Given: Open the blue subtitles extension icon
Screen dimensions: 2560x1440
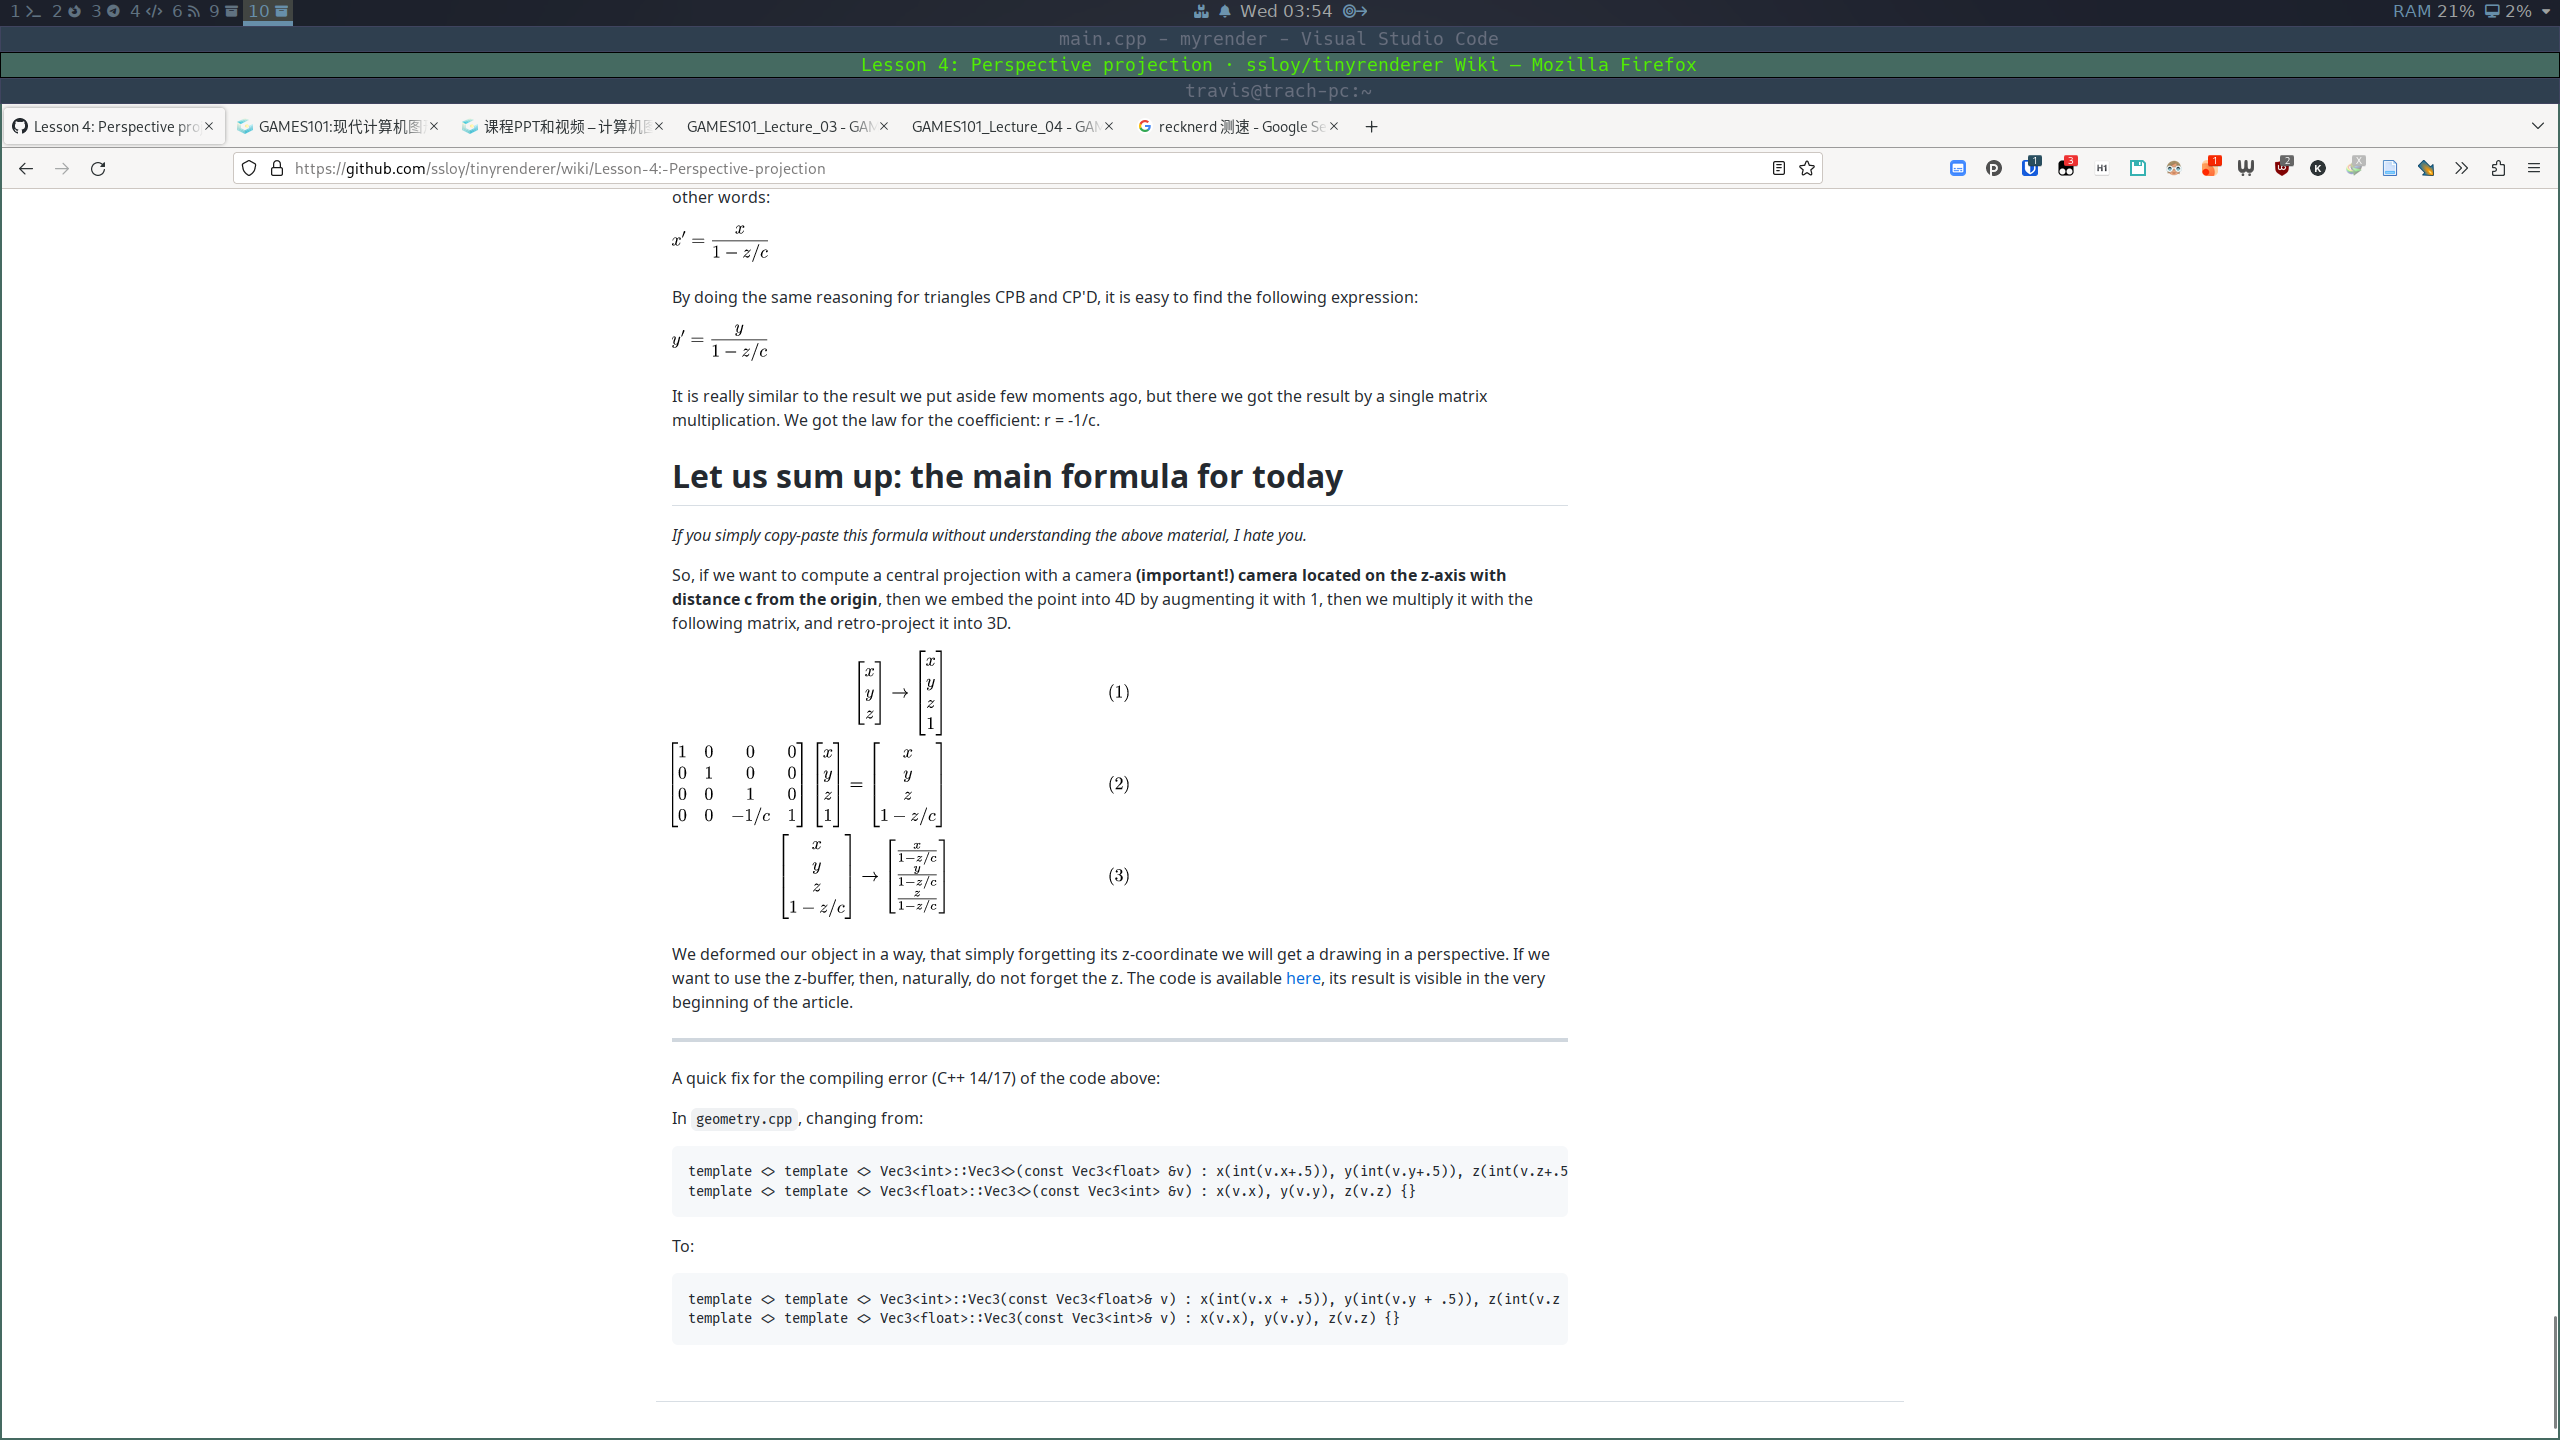Looking at the screenshot, I should tap(1958, 168).
